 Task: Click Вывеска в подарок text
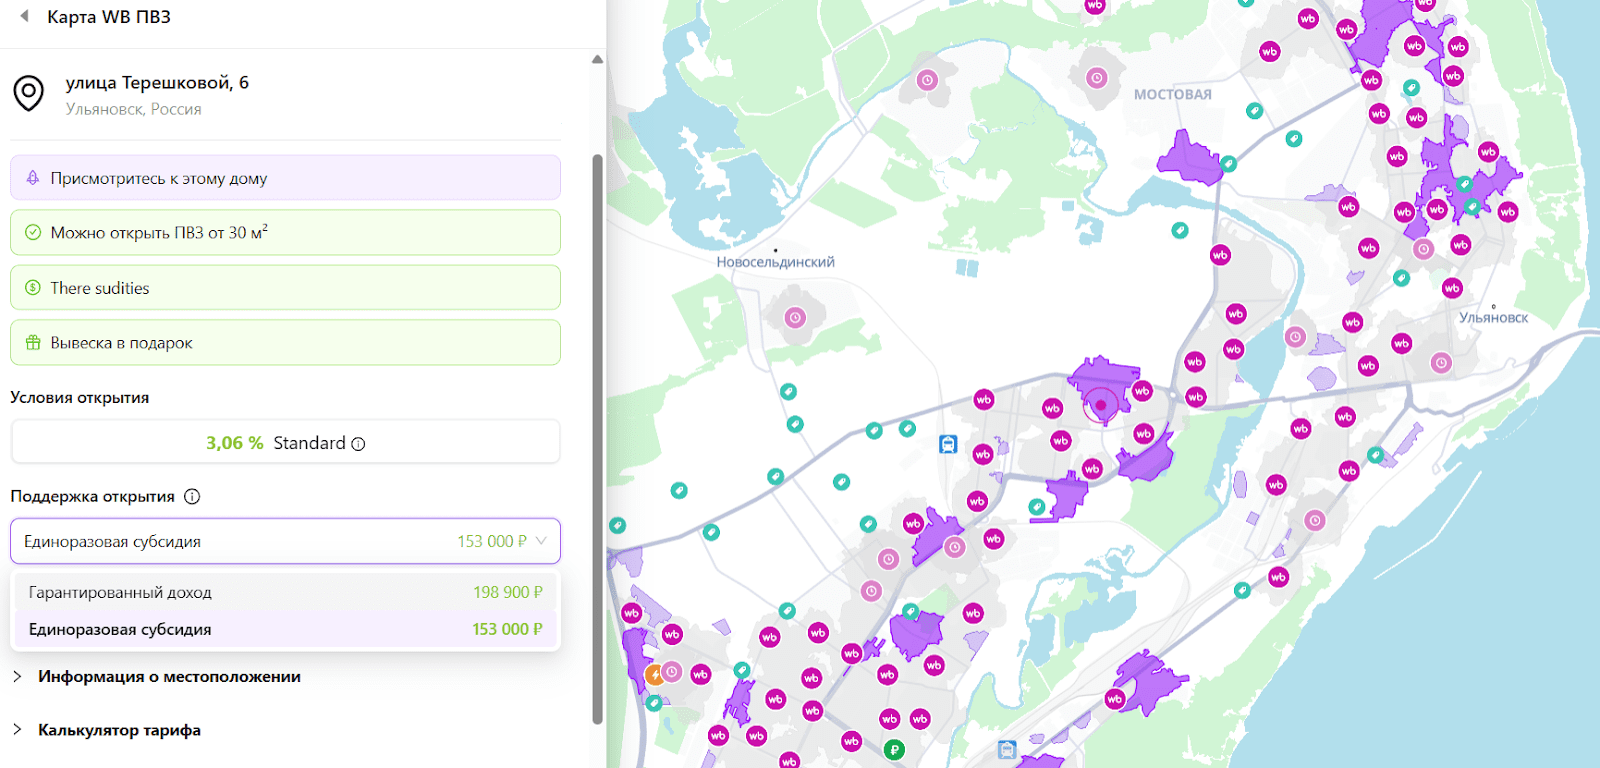coord(121,343)
